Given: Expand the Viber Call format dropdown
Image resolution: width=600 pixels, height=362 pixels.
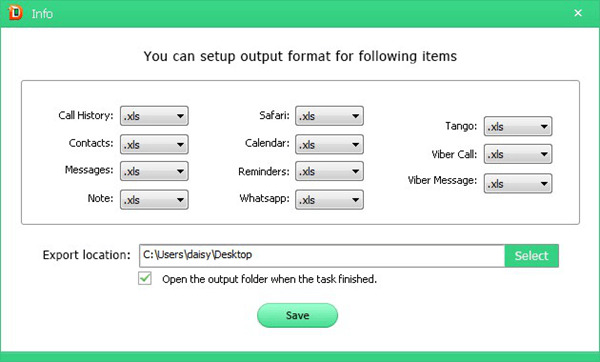Looking at the screenshot, I should pyautogui.click(x=518, y=154).
